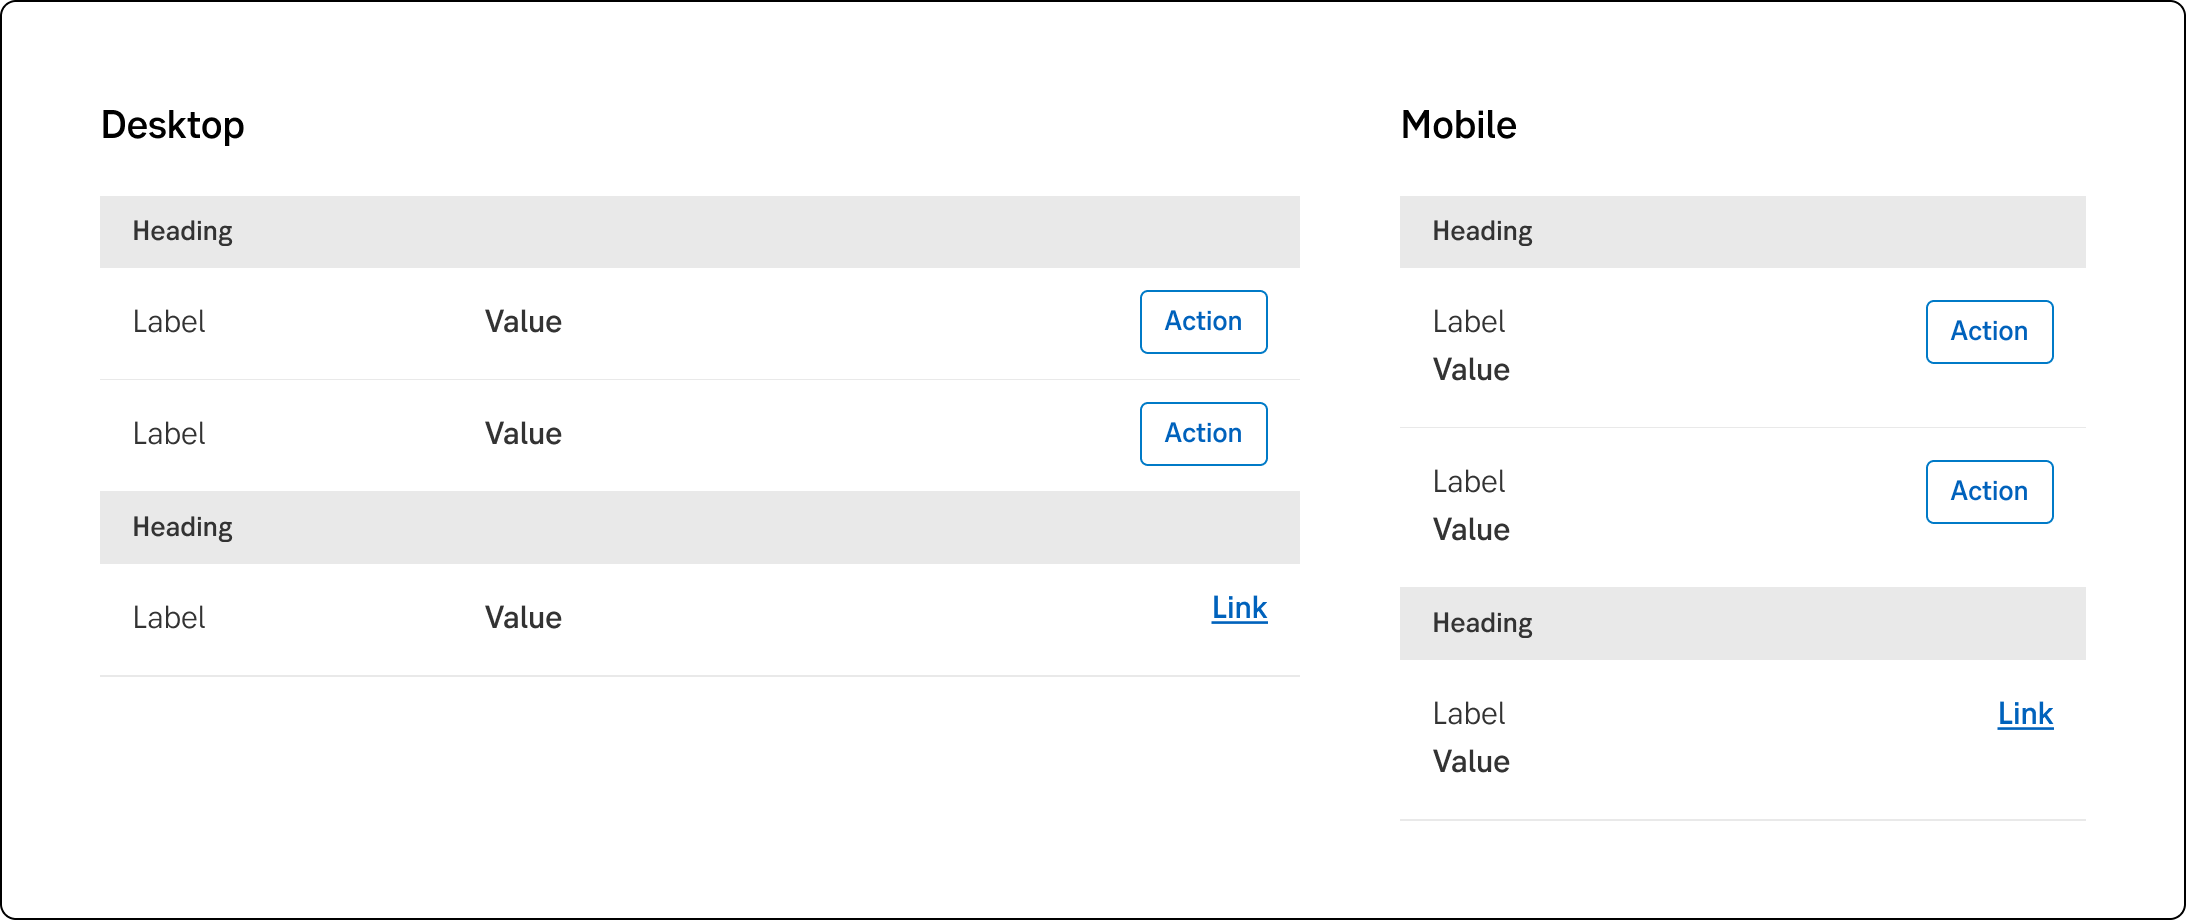The image size is (2186, 920).
Task: Click the first Action button in Mobile layout
Action: [x=1989, y=332]
